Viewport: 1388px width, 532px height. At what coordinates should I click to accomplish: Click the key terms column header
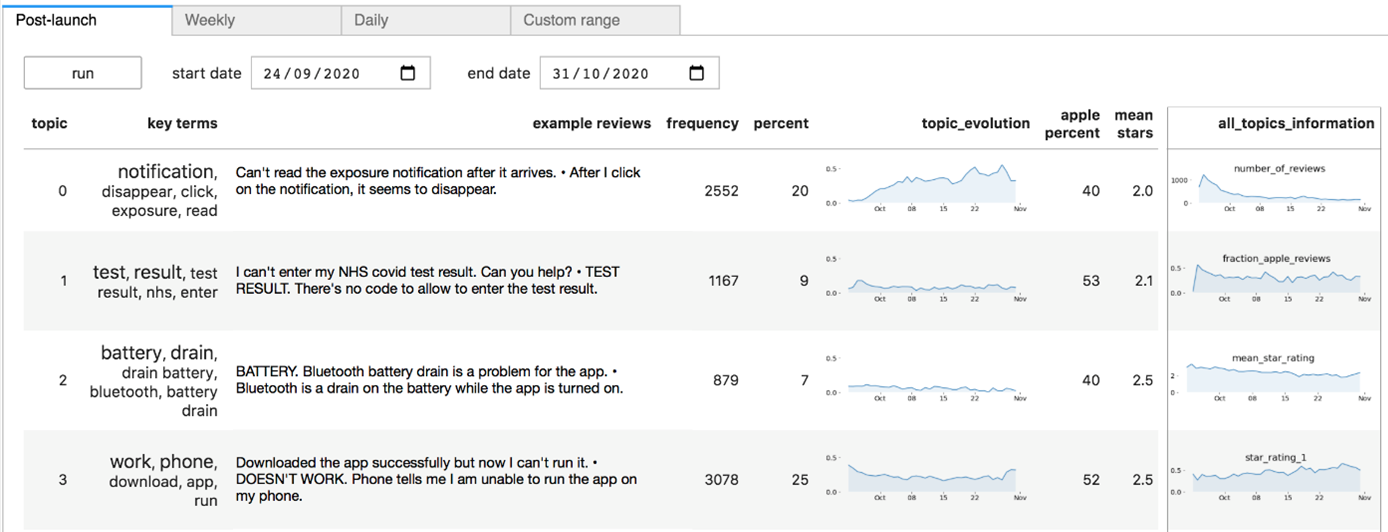click(182, 124)
